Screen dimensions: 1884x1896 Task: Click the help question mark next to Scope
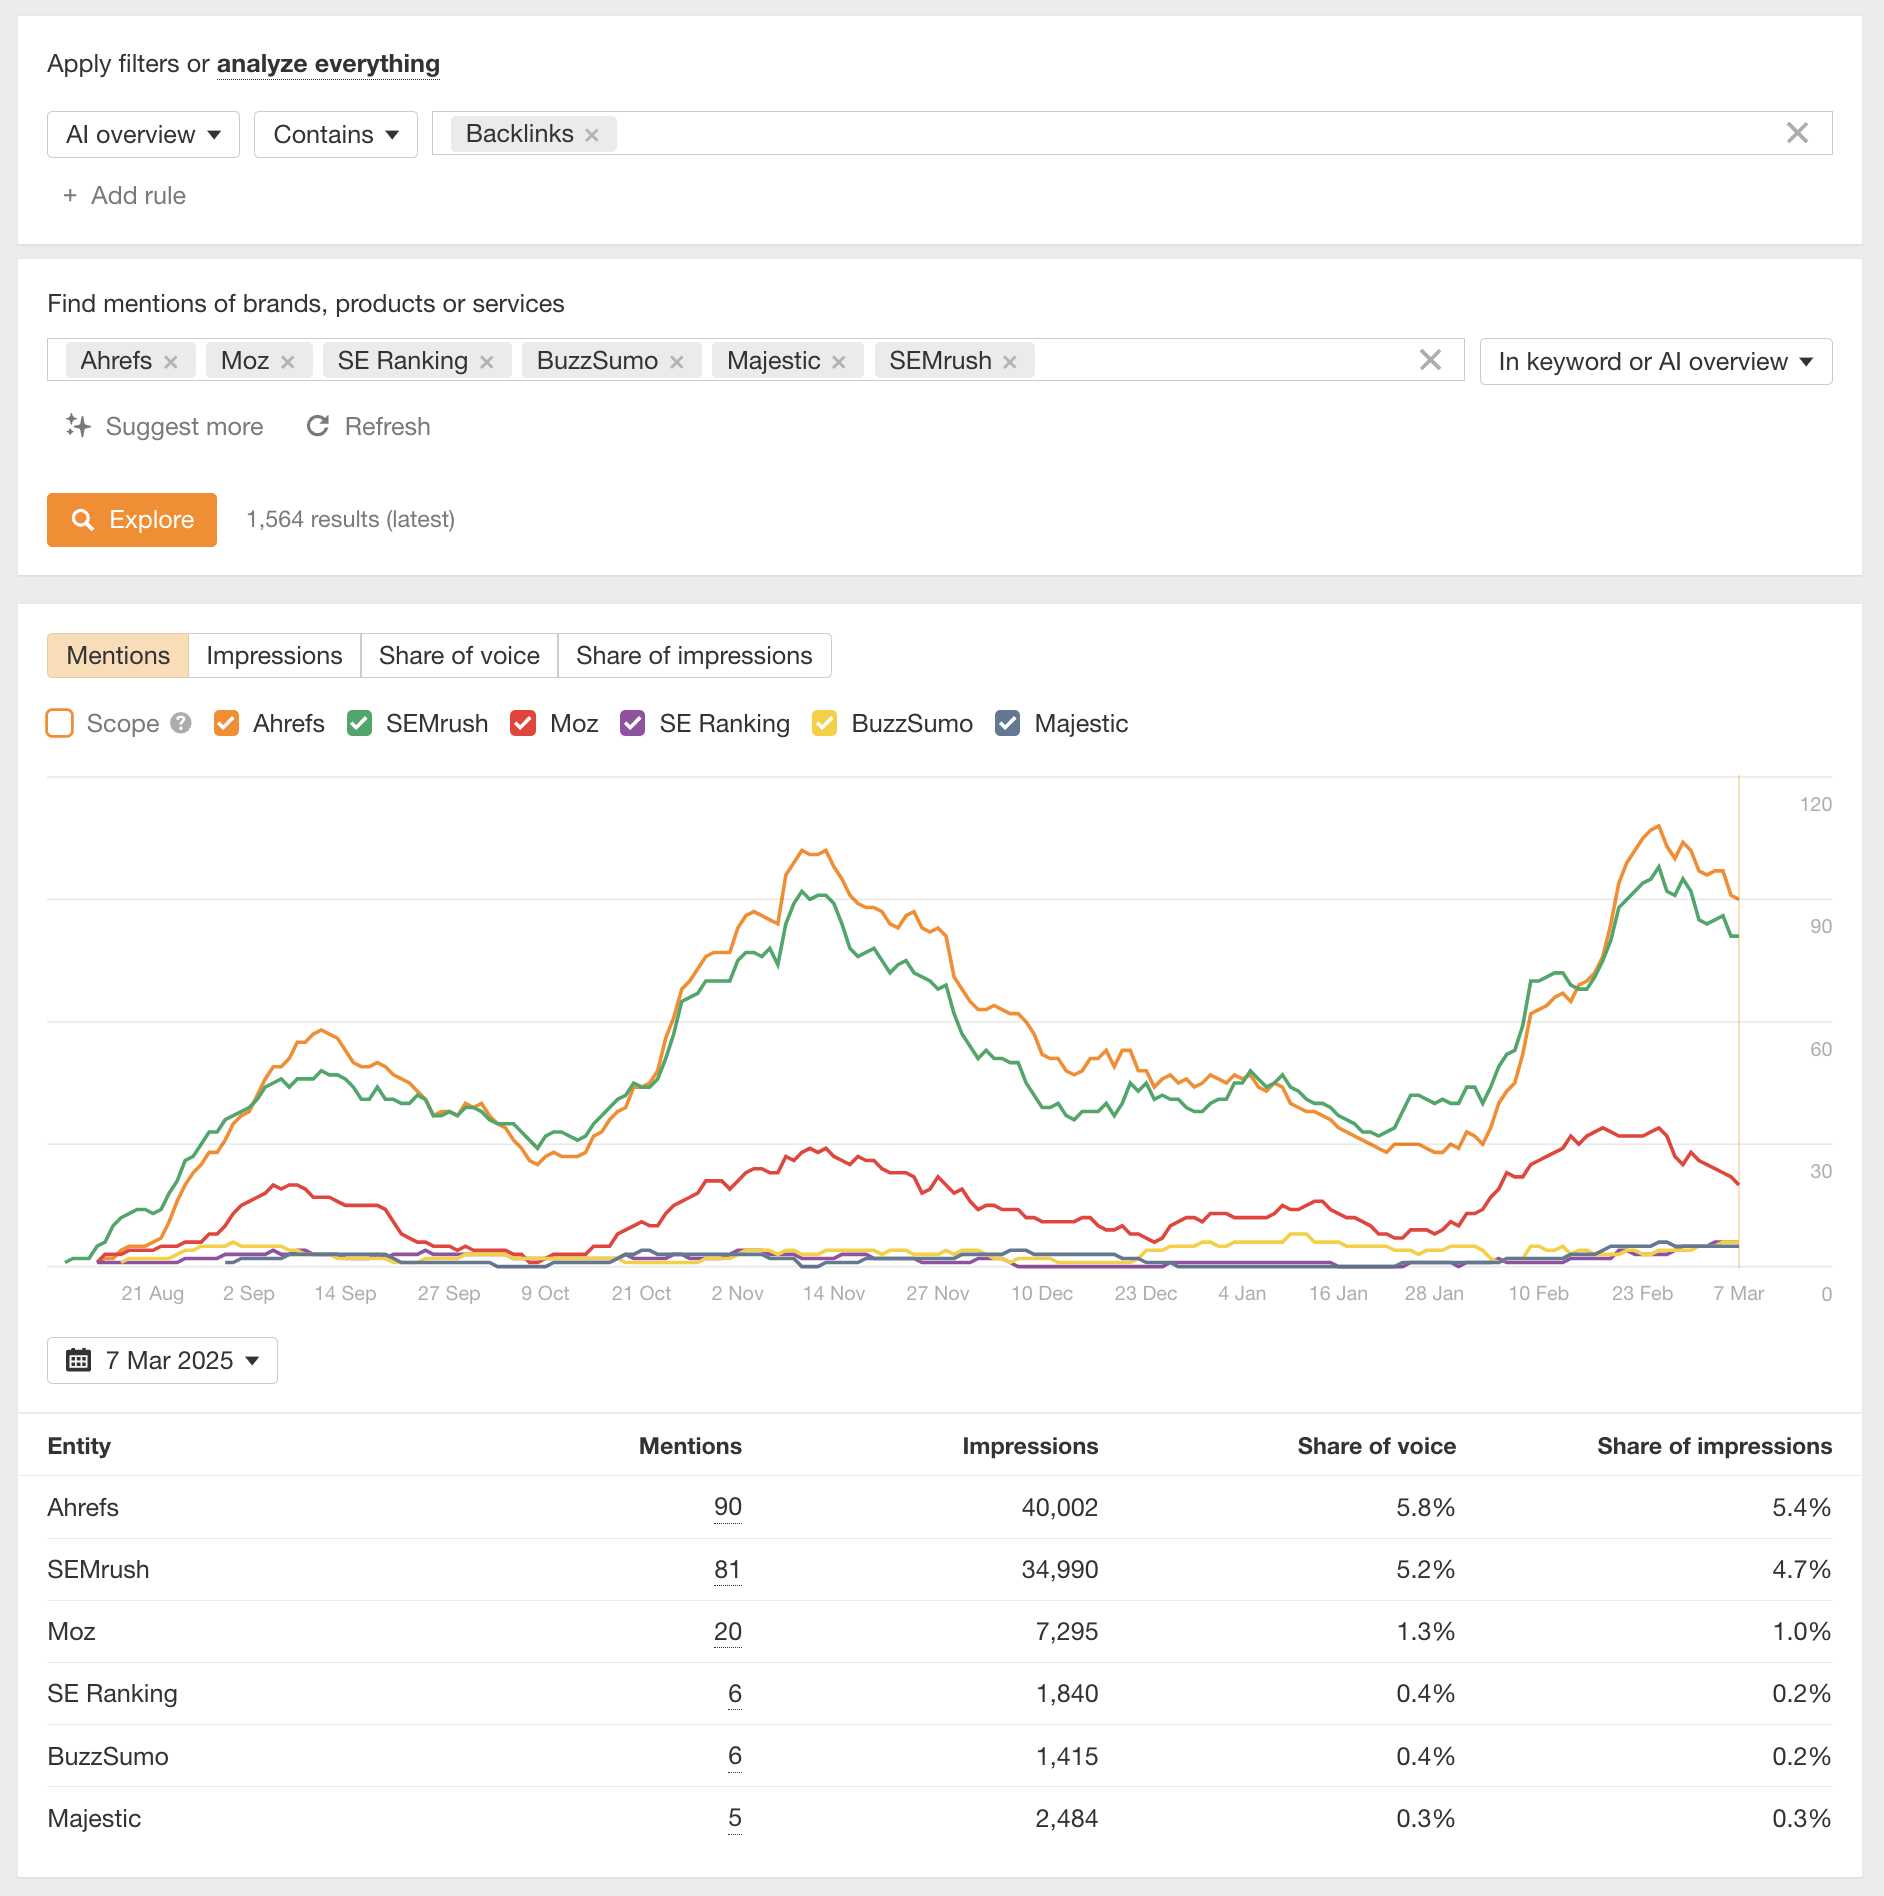tap(180, 723)
